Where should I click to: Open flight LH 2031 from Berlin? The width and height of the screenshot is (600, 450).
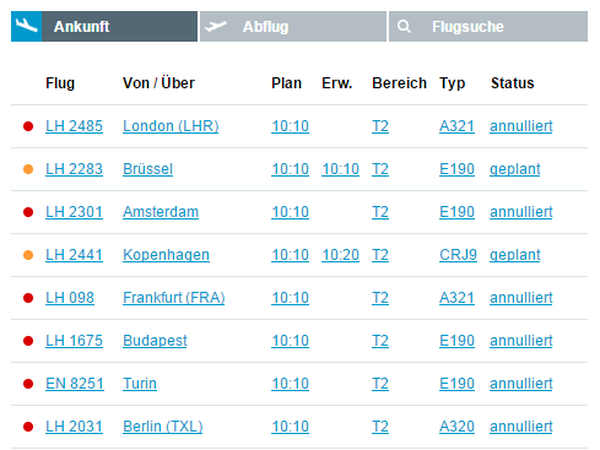point(74,426)
